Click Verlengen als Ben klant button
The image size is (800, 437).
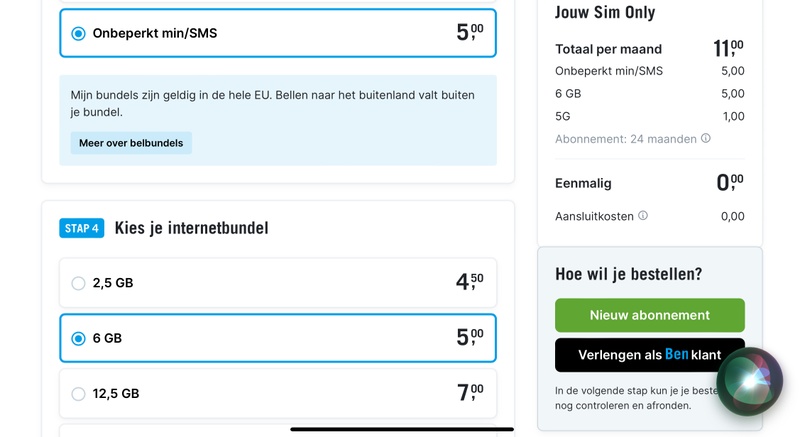pos(649,355)
